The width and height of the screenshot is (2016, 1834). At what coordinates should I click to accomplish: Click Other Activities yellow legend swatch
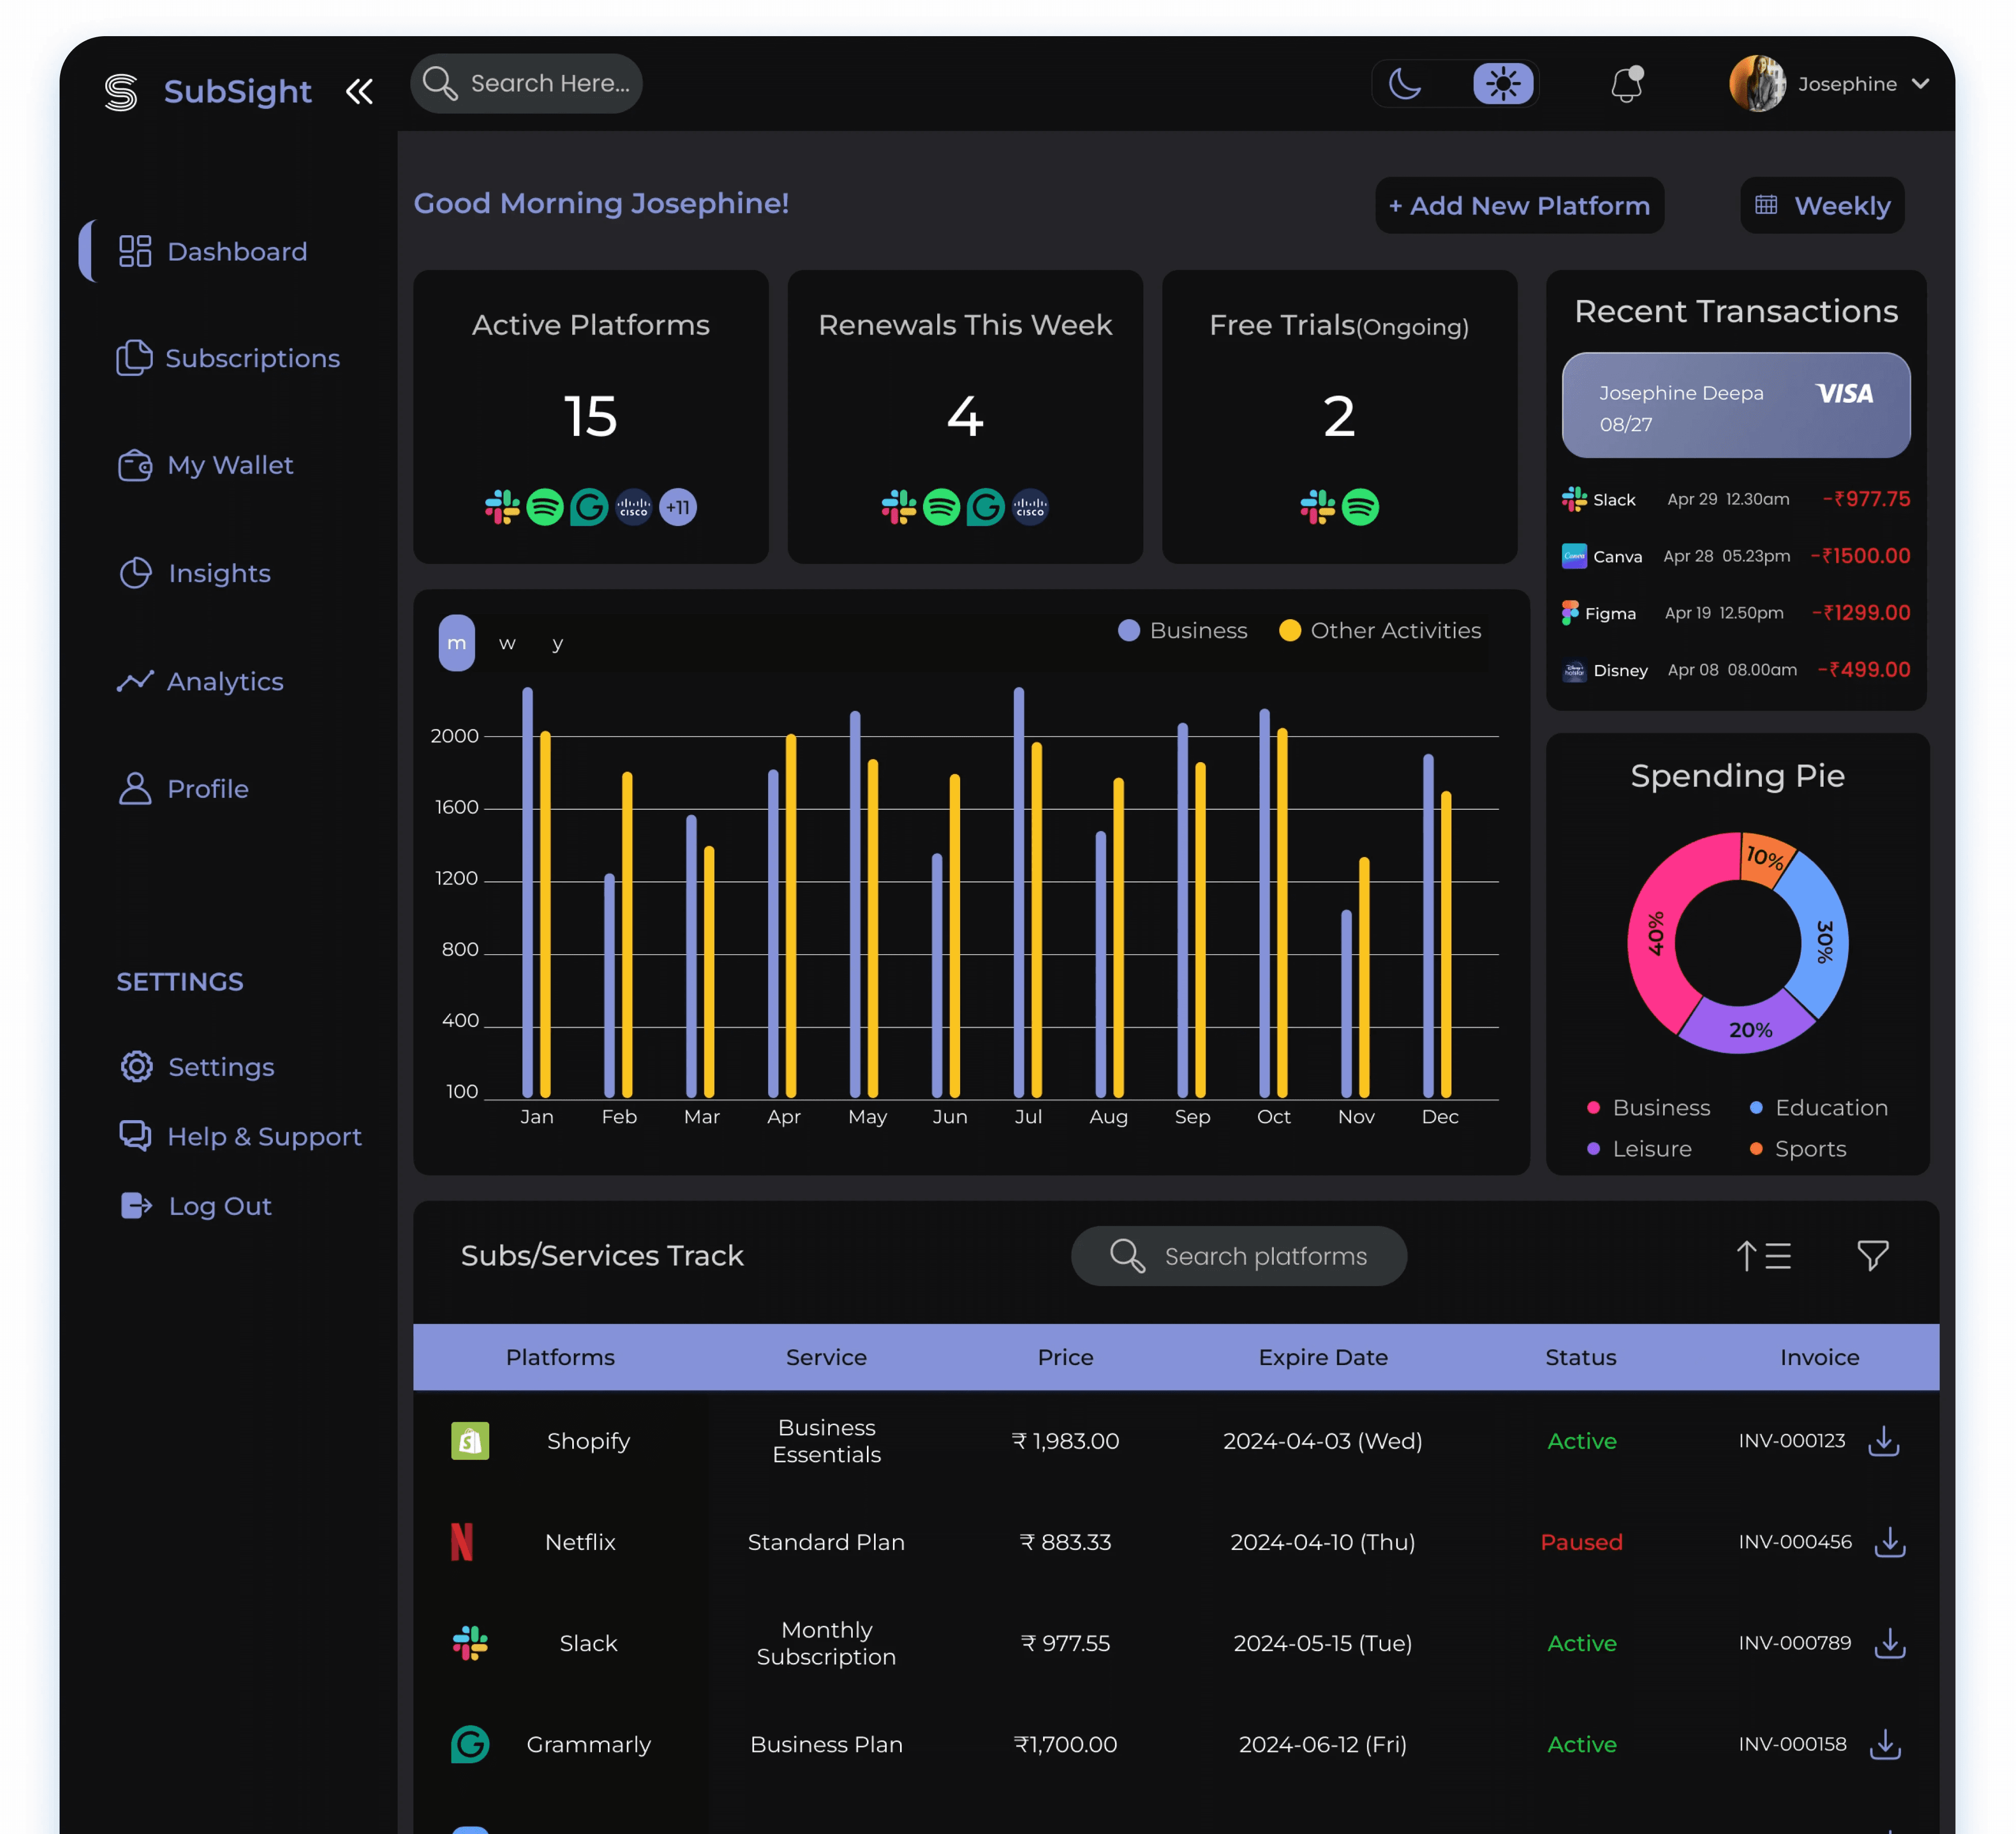coord(1290,631)
